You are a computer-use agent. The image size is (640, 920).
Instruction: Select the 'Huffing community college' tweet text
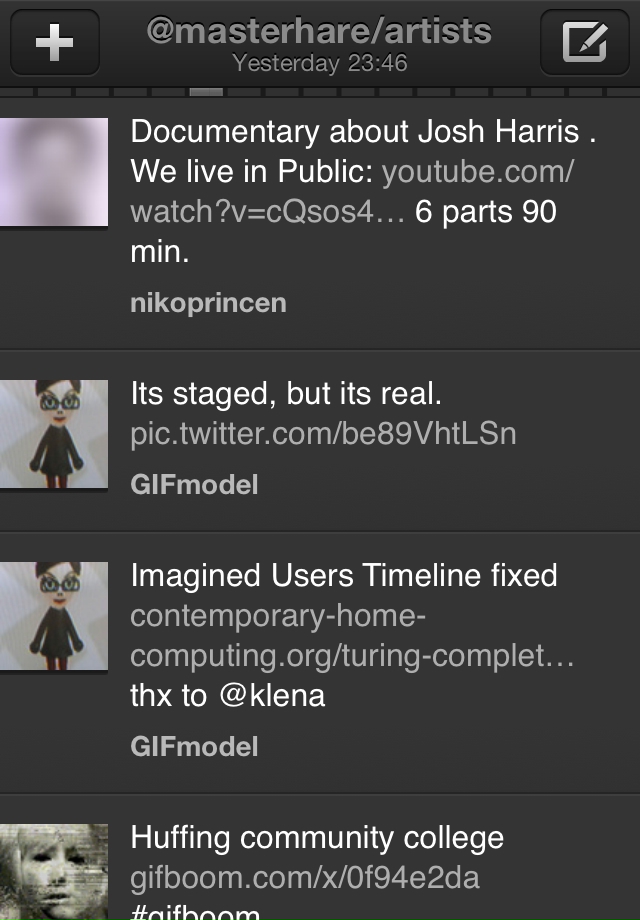pos(317,837)
